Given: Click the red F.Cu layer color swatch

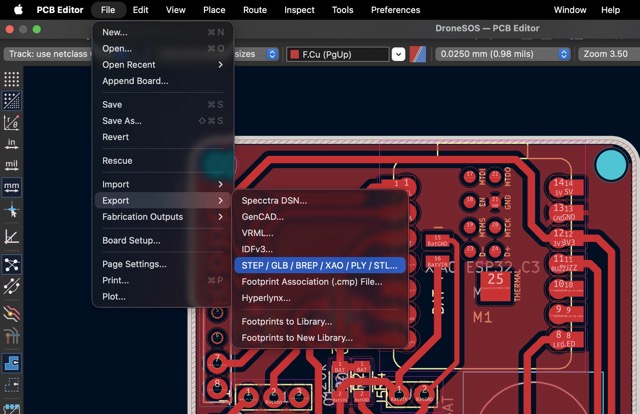Looking at the screenshot, I should pyautogui.click(x=294, y=54).
